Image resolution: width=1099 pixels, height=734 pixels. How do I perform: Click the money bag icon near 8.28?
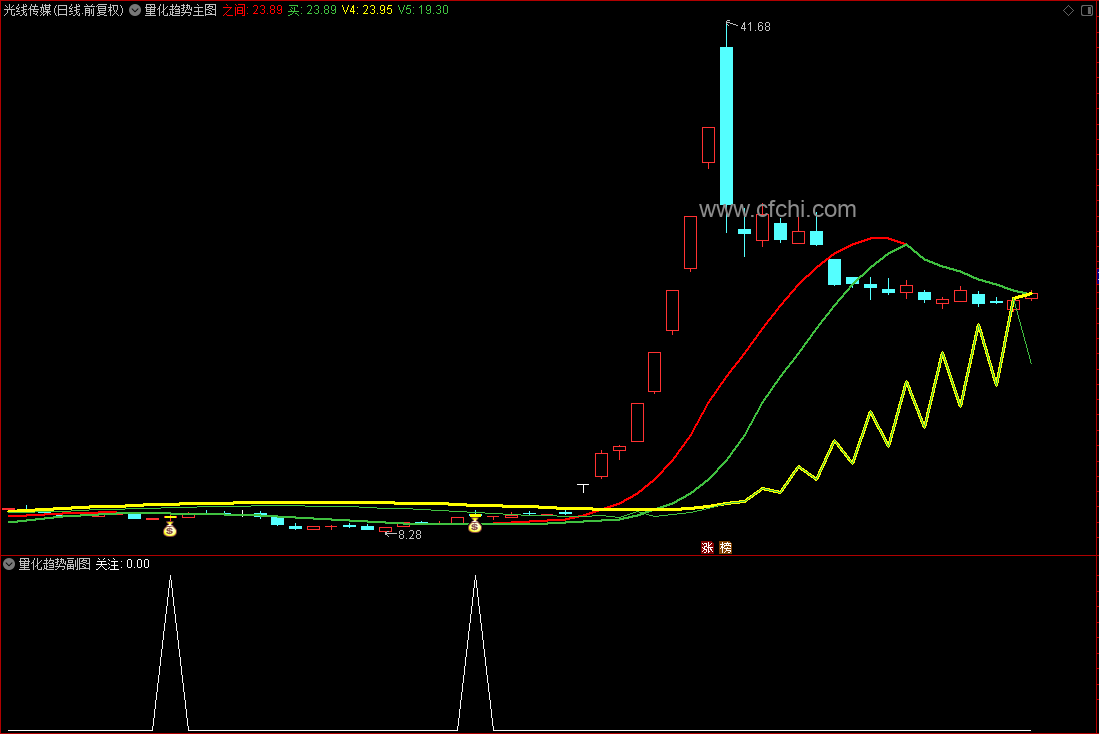tap(475, 524)
